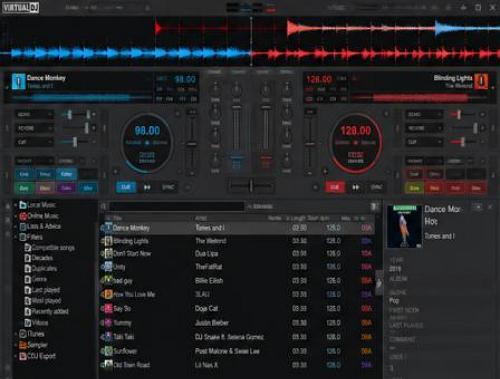
Task: Sort by the Length column header
Action: (299, 218)
